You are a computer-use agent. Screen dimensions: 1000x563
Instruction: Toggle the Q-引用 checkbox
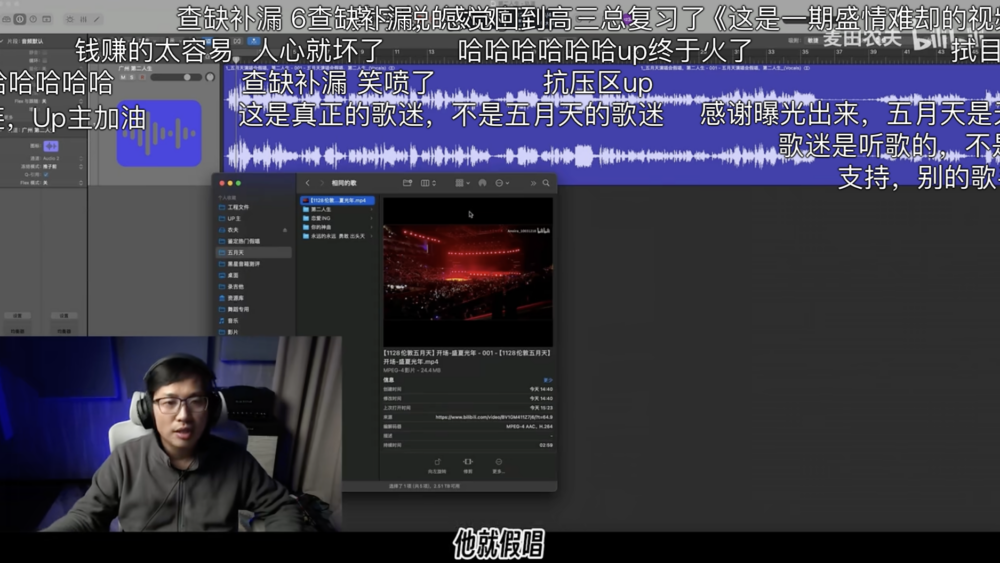coord(45,174)
